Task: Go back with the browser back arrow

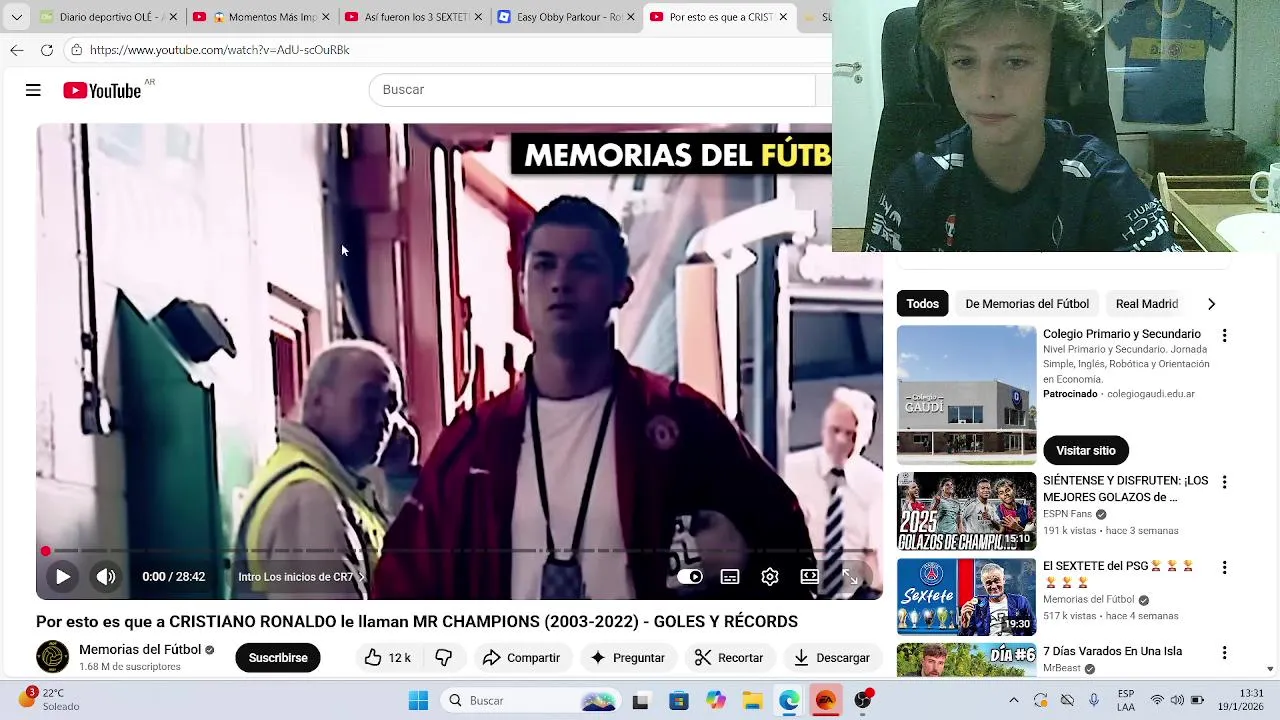Action: (x=17, y=50)
